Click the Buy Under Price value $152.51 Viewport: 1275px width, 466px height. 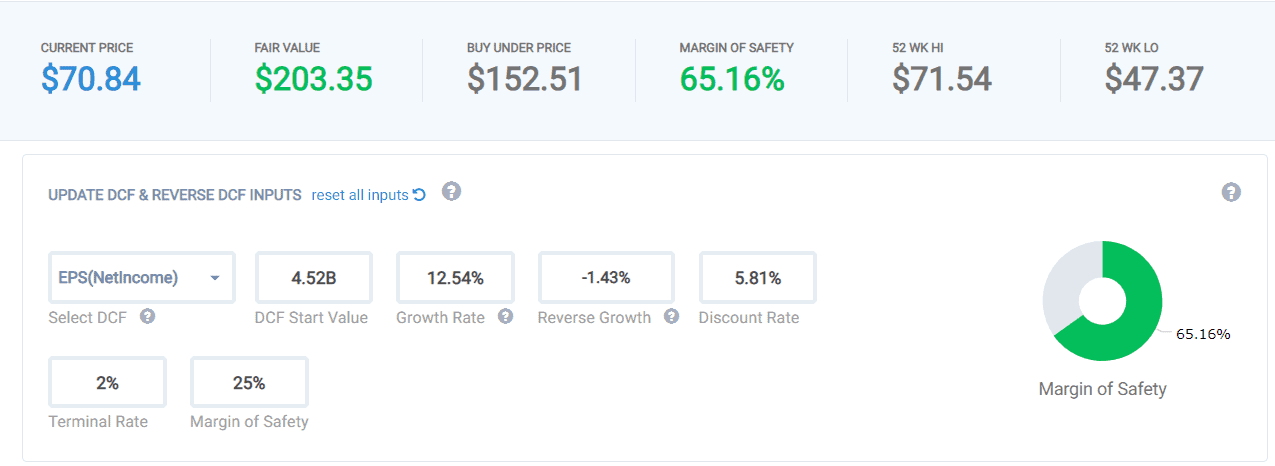524,79
